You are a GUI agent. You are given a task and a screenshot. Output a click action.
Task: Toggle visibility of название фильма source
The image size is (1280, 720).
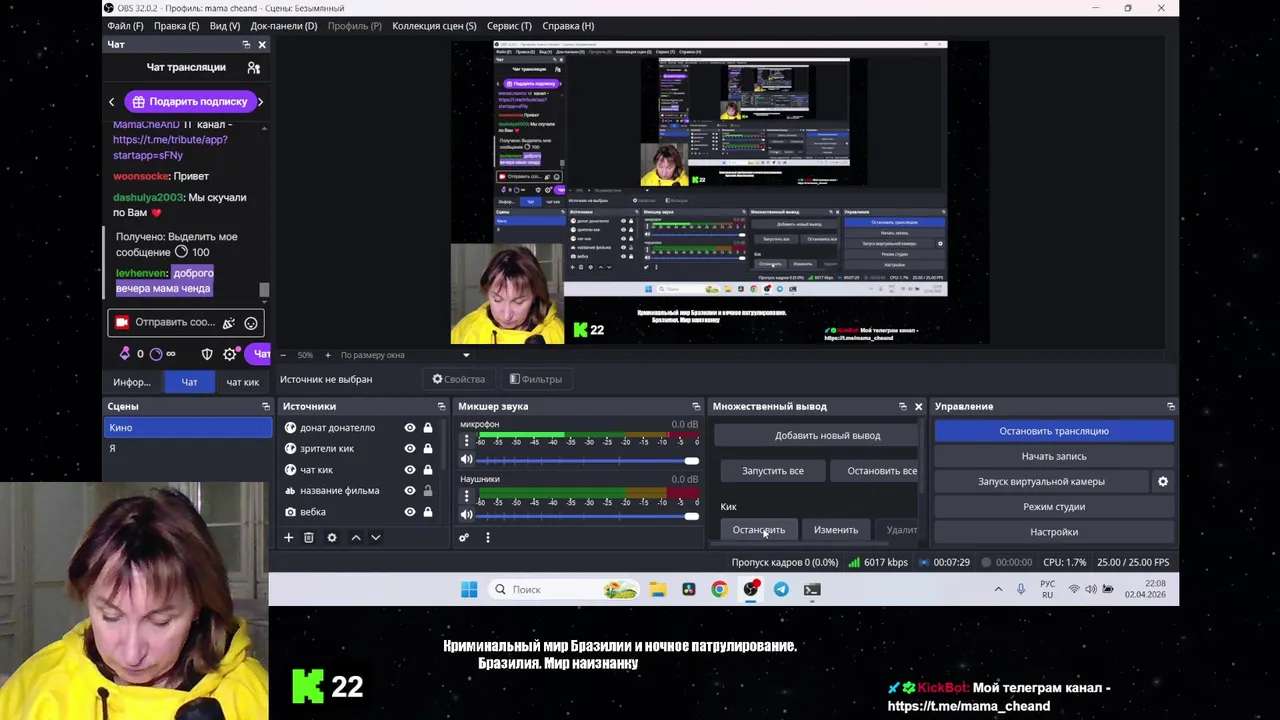[410, 491]
